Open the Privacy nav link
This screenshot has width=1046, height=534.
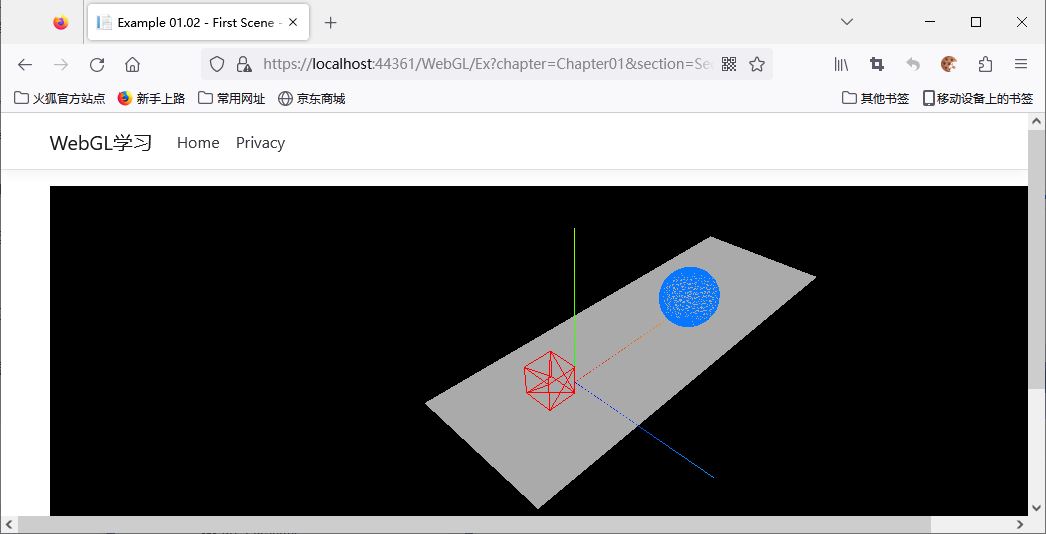tap(260, 143)
